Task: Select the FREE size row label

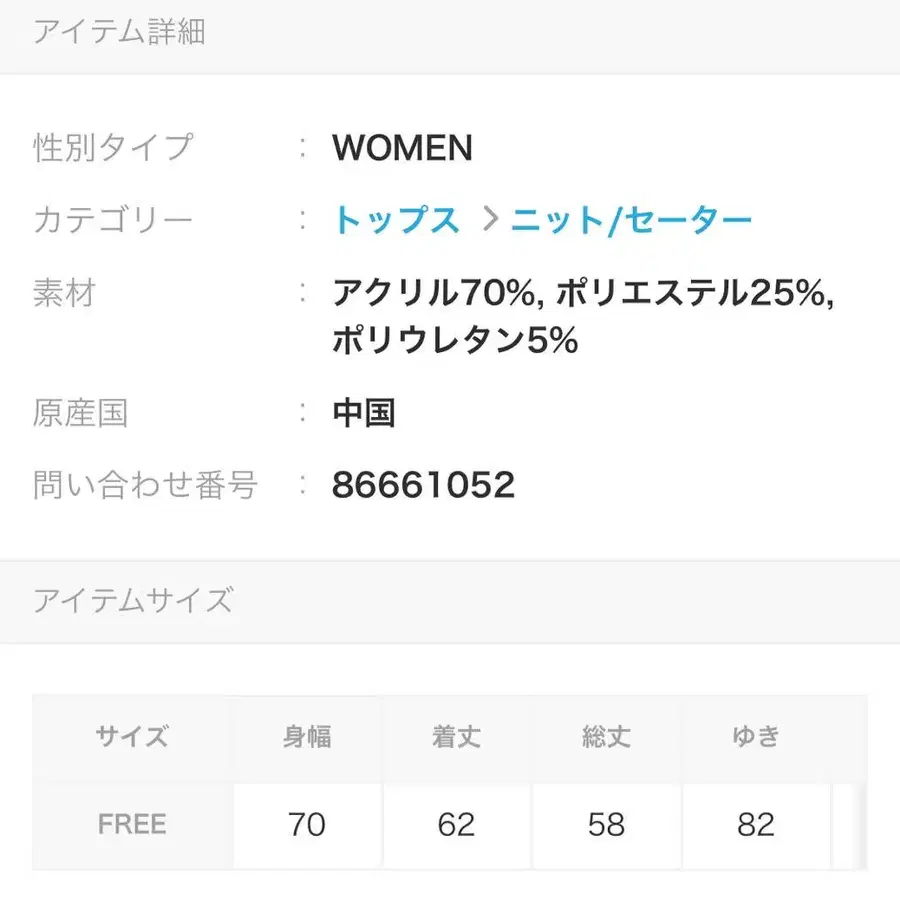Action: (x=132, y=825)
